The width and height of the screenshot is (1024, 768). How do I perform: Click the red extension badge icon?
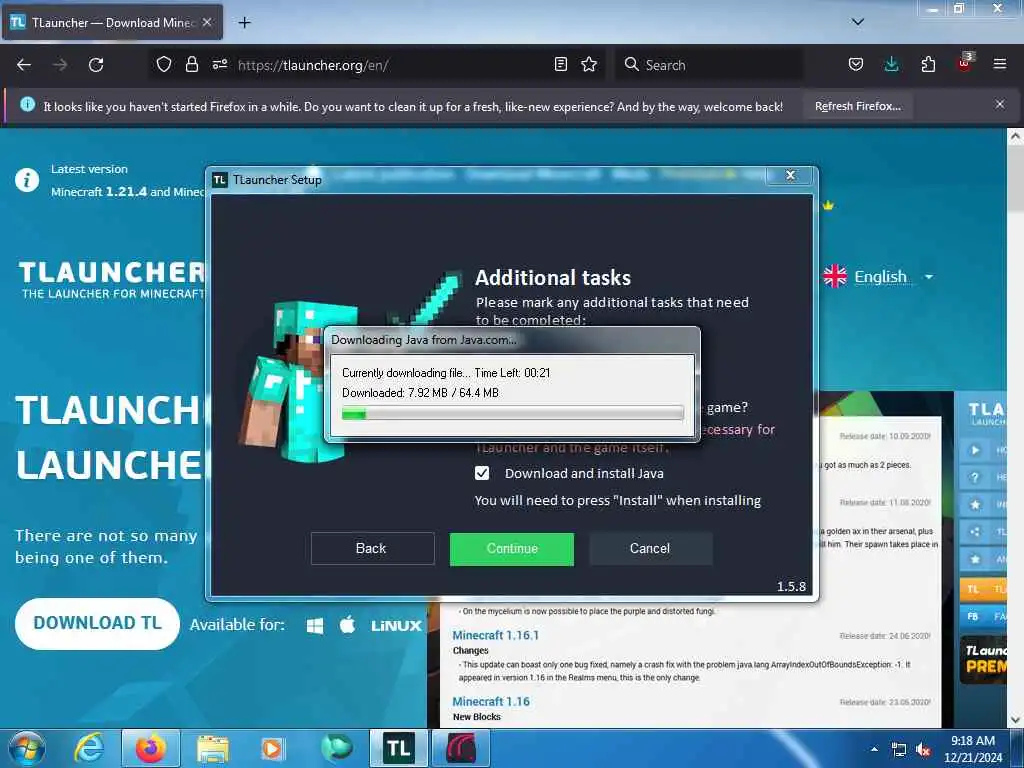point(964,63)
